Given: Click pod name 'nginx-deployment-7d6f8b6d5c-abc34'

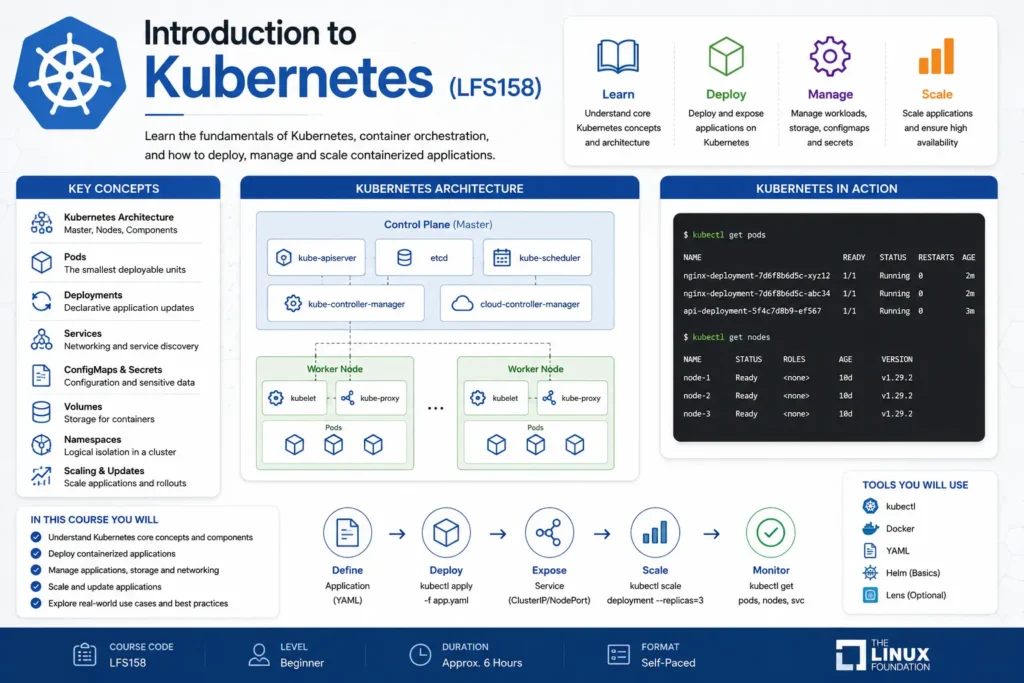Looking at the screenshot, I should point(756,293).
